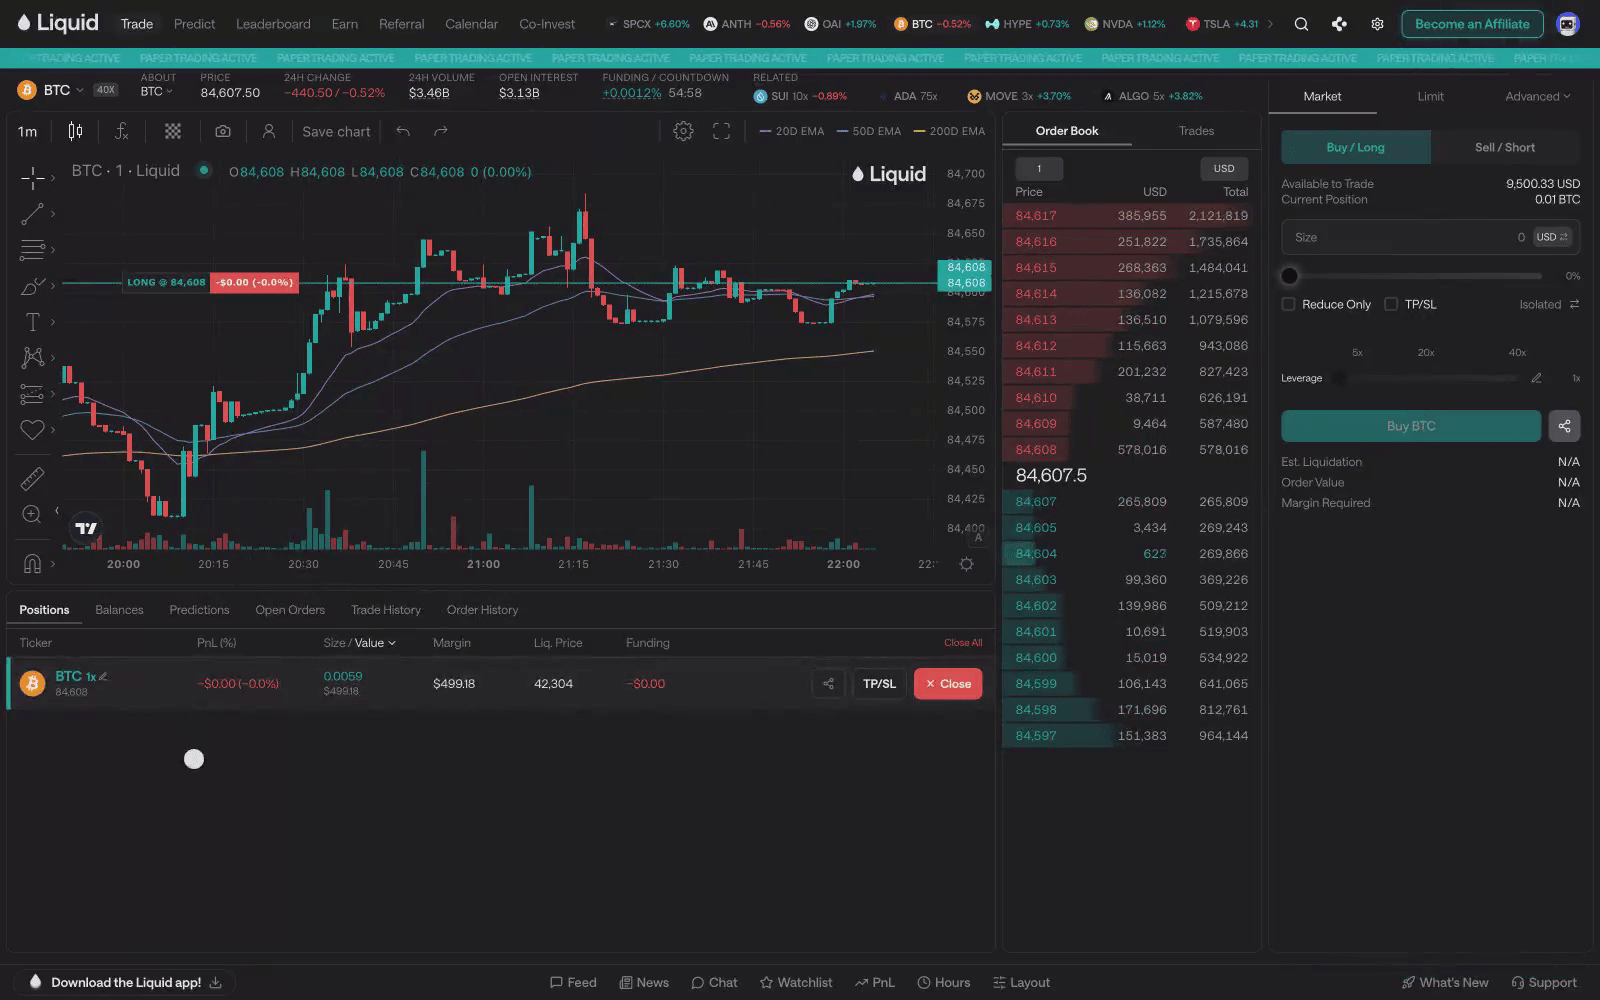The height and width of the screenshot is (1000, 1600).
Task: Open the heart icons tool
Action: coord(32,430)
